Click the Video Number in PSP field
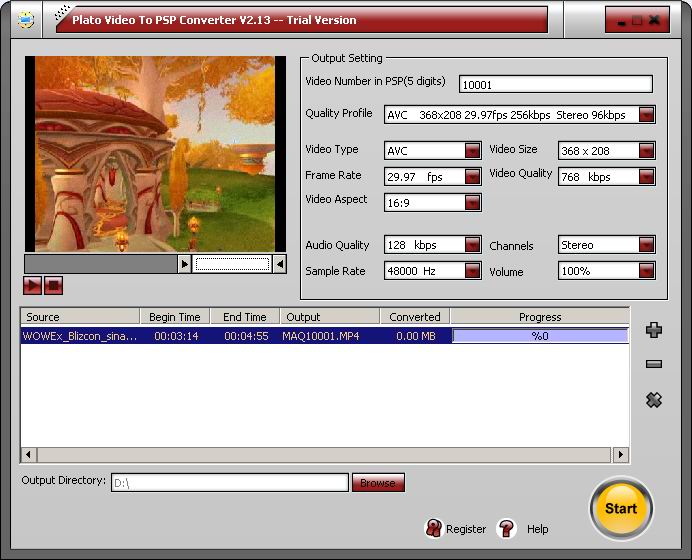 pyautogui.click(x=556, y=84)
